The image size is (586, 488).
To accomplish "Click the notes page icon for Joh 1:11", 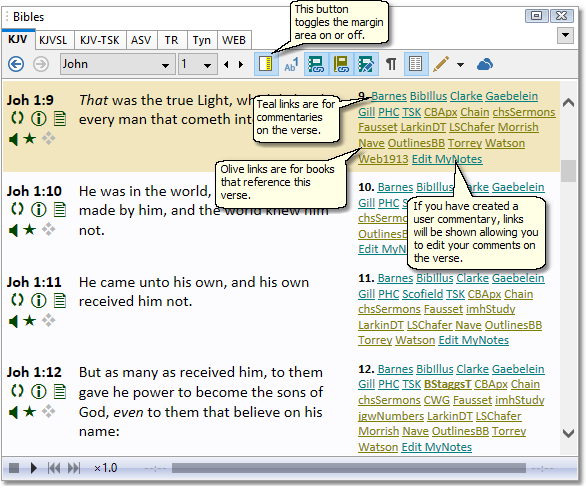I will click(x=60, y=300).
